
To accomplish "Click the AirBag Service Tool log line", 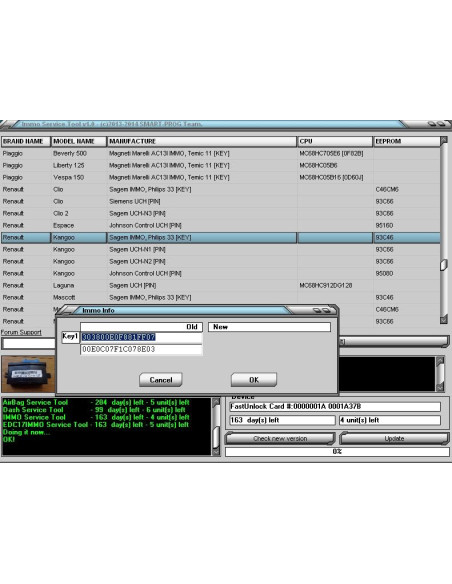I will pos(96,402).
